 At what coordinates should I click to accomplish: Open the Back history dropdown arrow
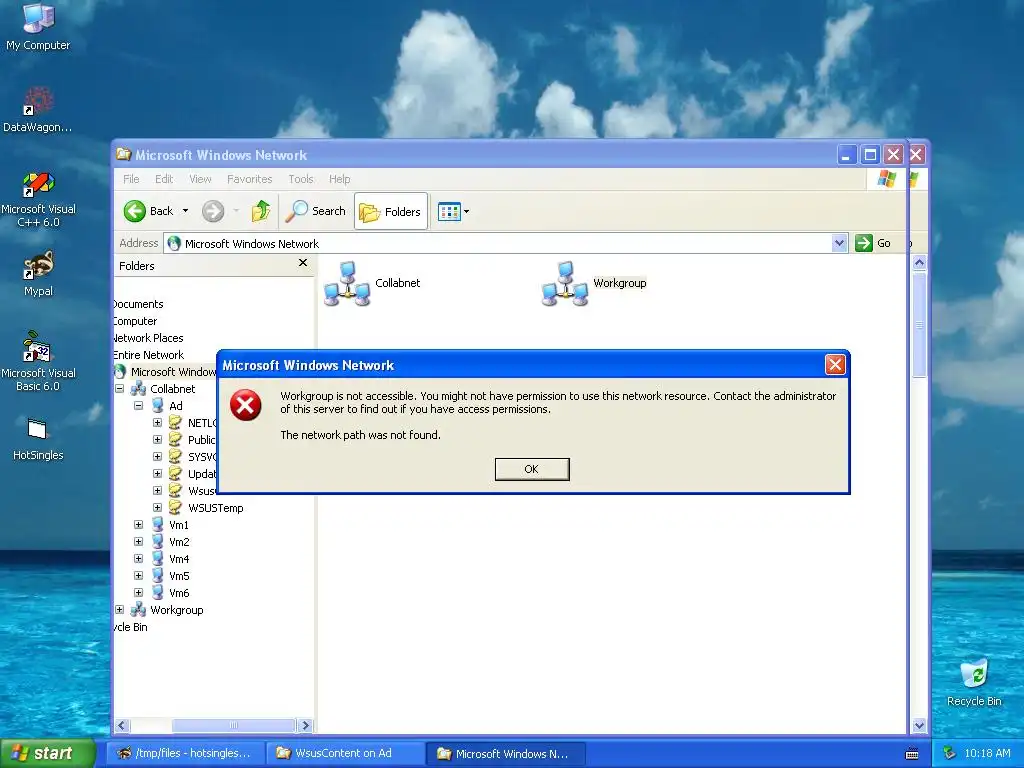[185, 211]
